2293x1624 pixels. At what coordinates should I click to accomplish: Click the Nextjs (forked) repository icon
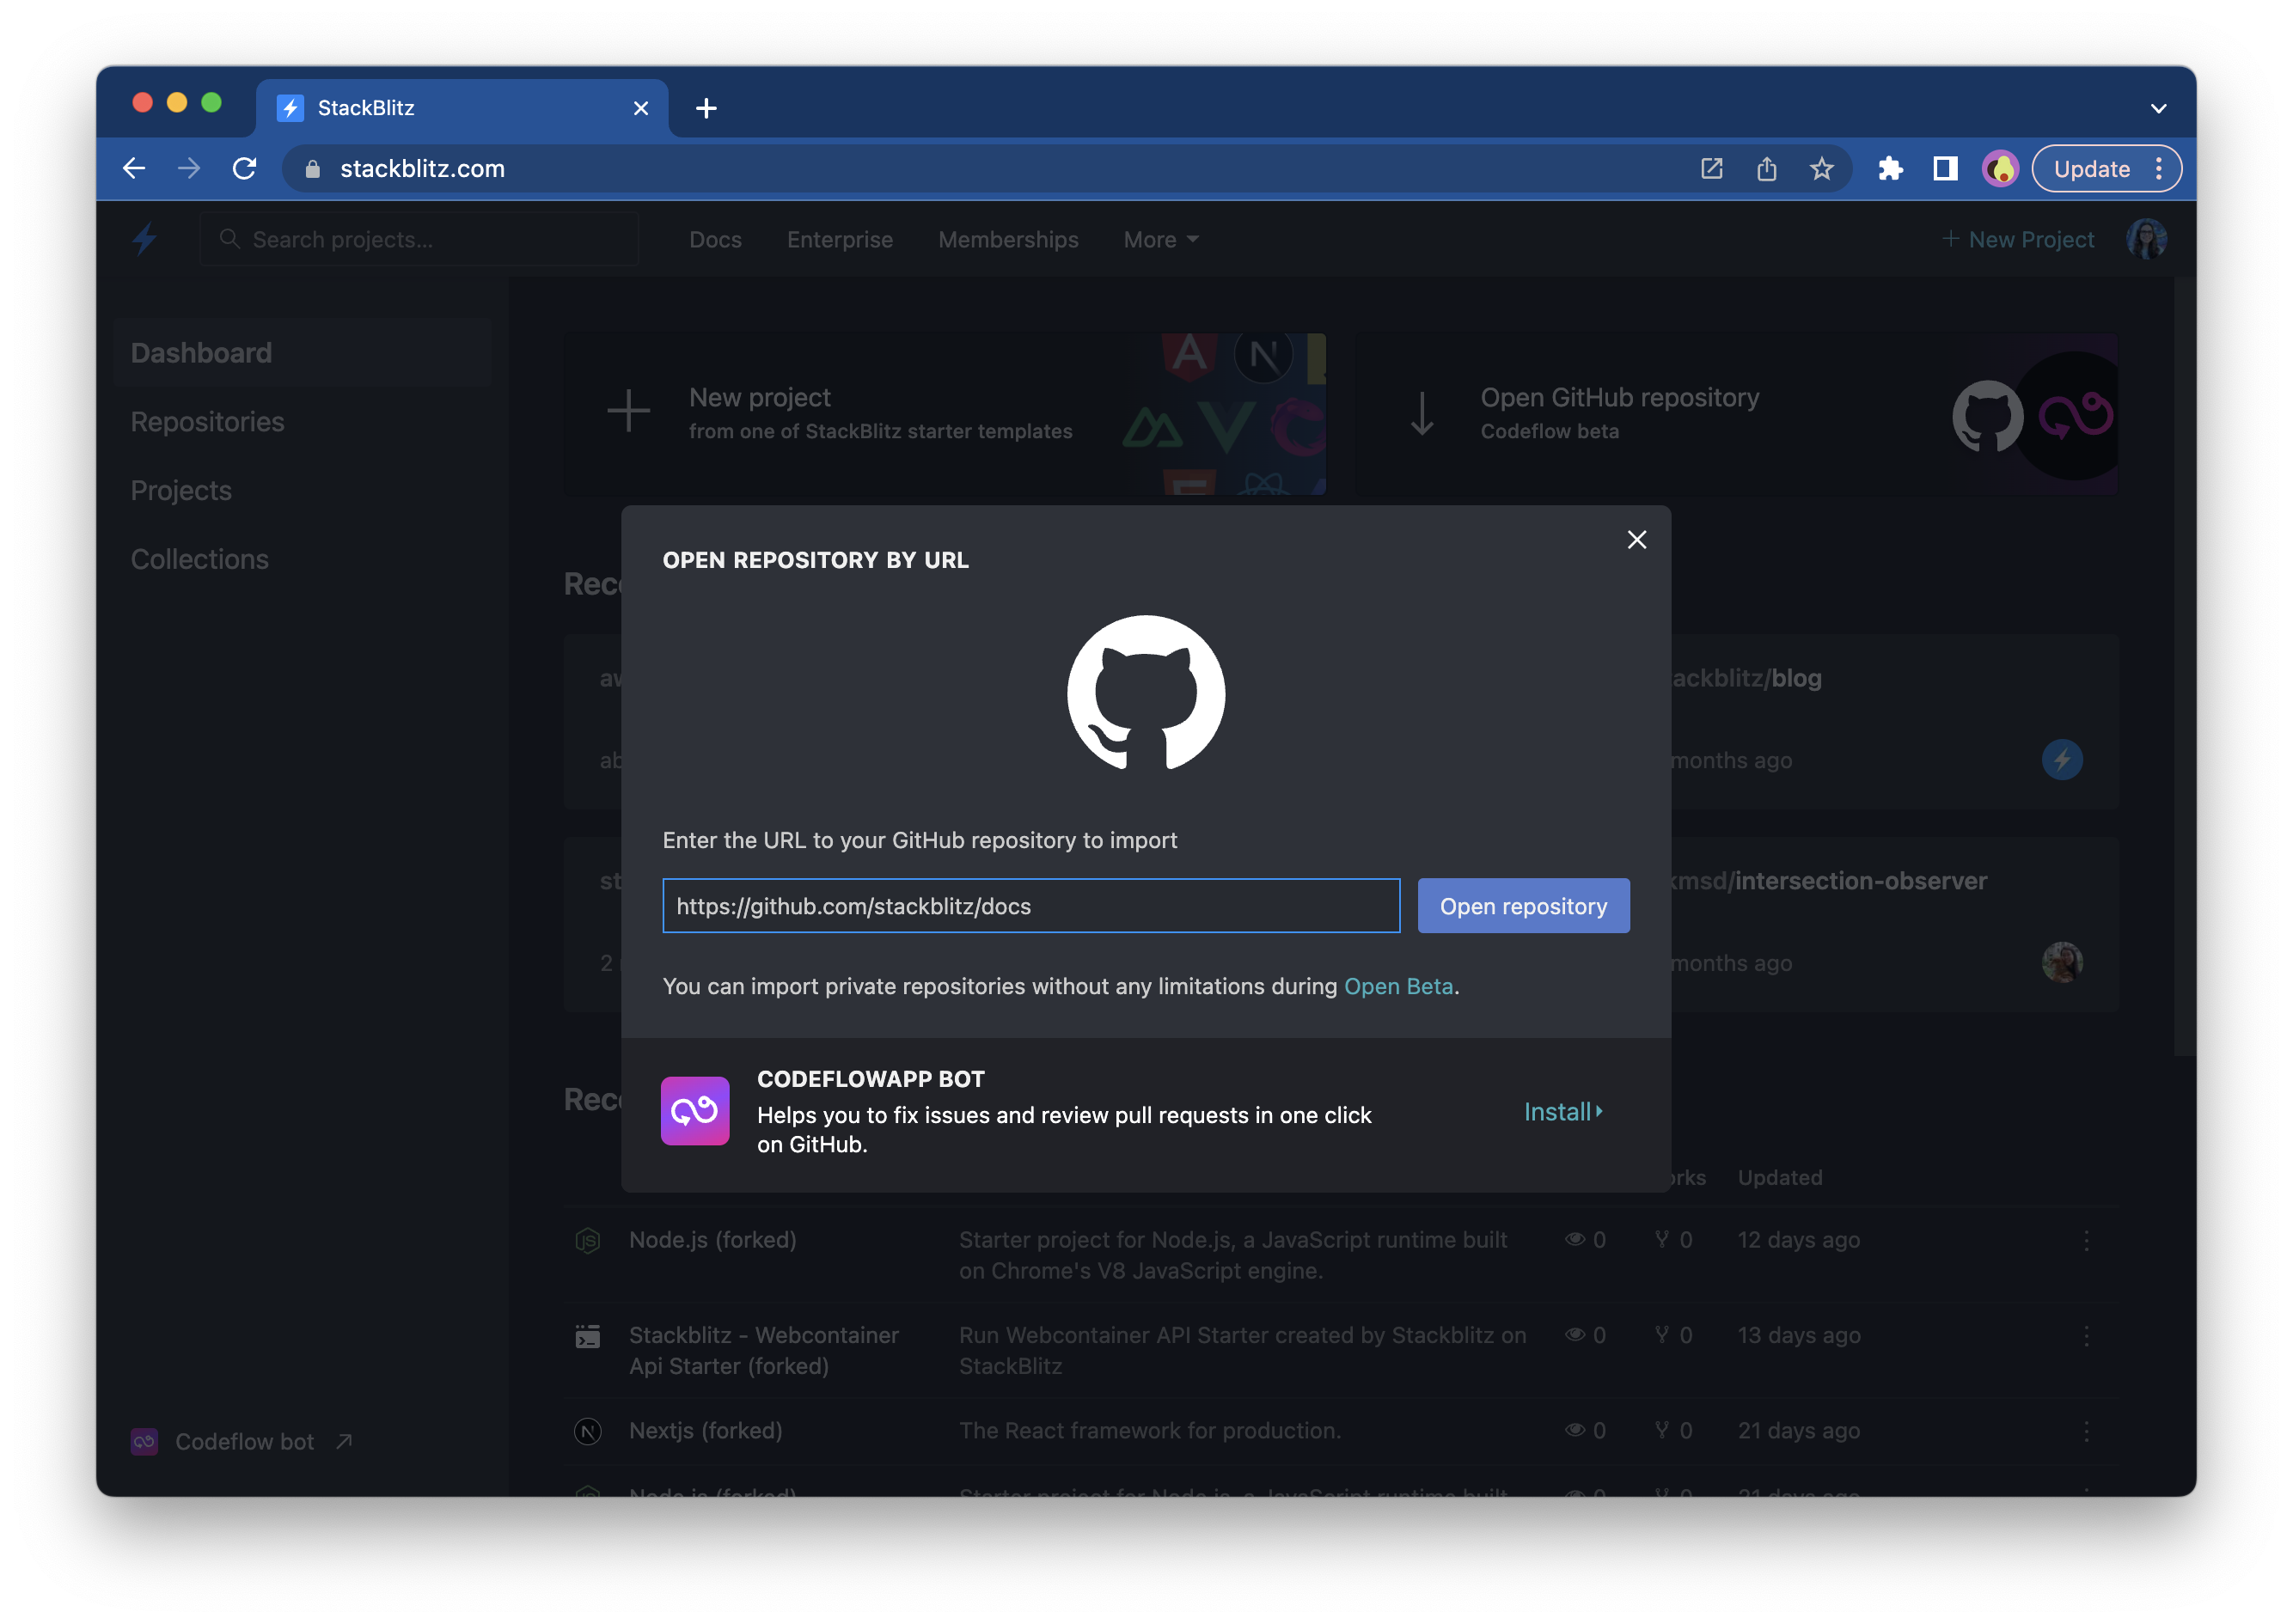(x=588, y=1430)
